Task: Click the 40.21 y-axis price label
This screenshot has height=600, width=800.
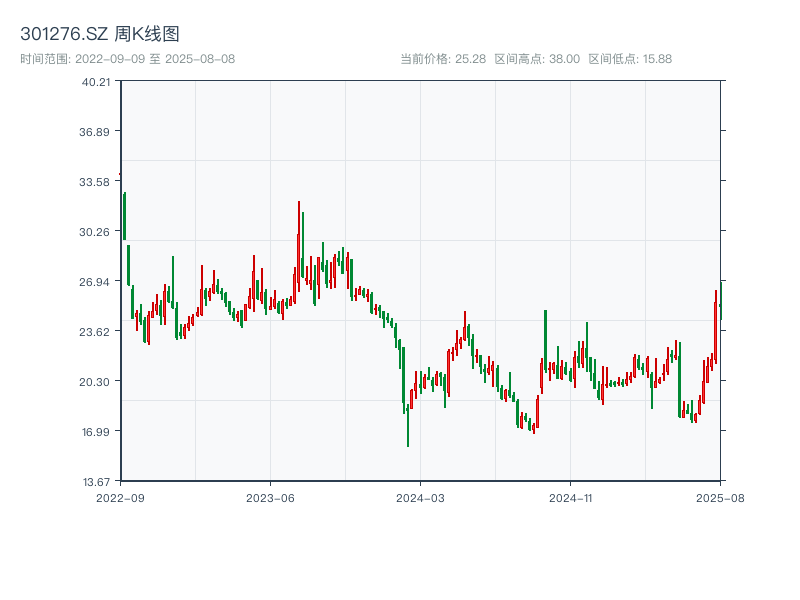Action: [96, 82]
